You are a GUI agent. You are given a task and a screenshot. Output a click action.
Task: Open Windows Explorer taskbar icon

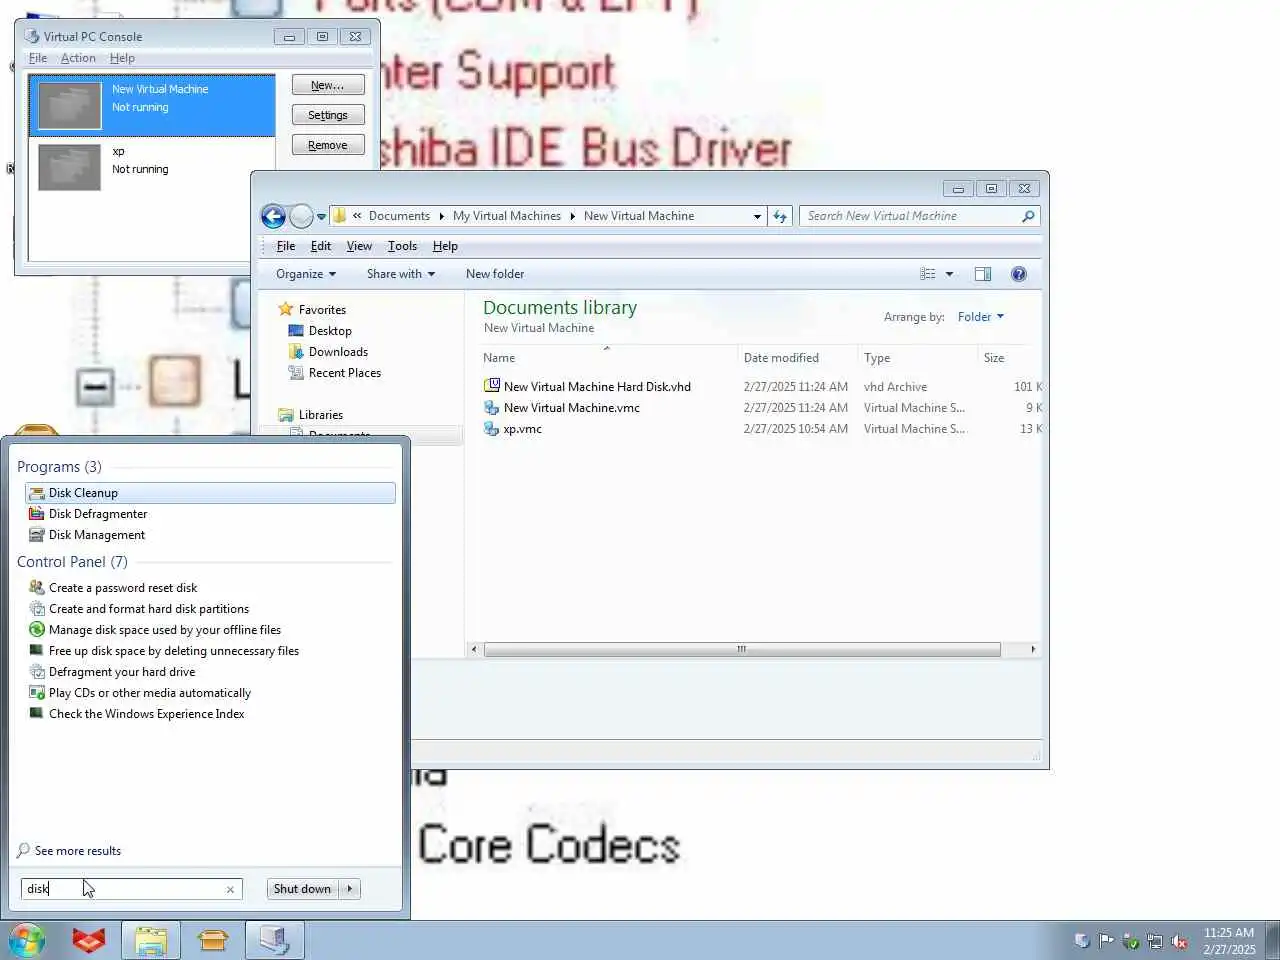pyautogui.click(x=151, y=941)
